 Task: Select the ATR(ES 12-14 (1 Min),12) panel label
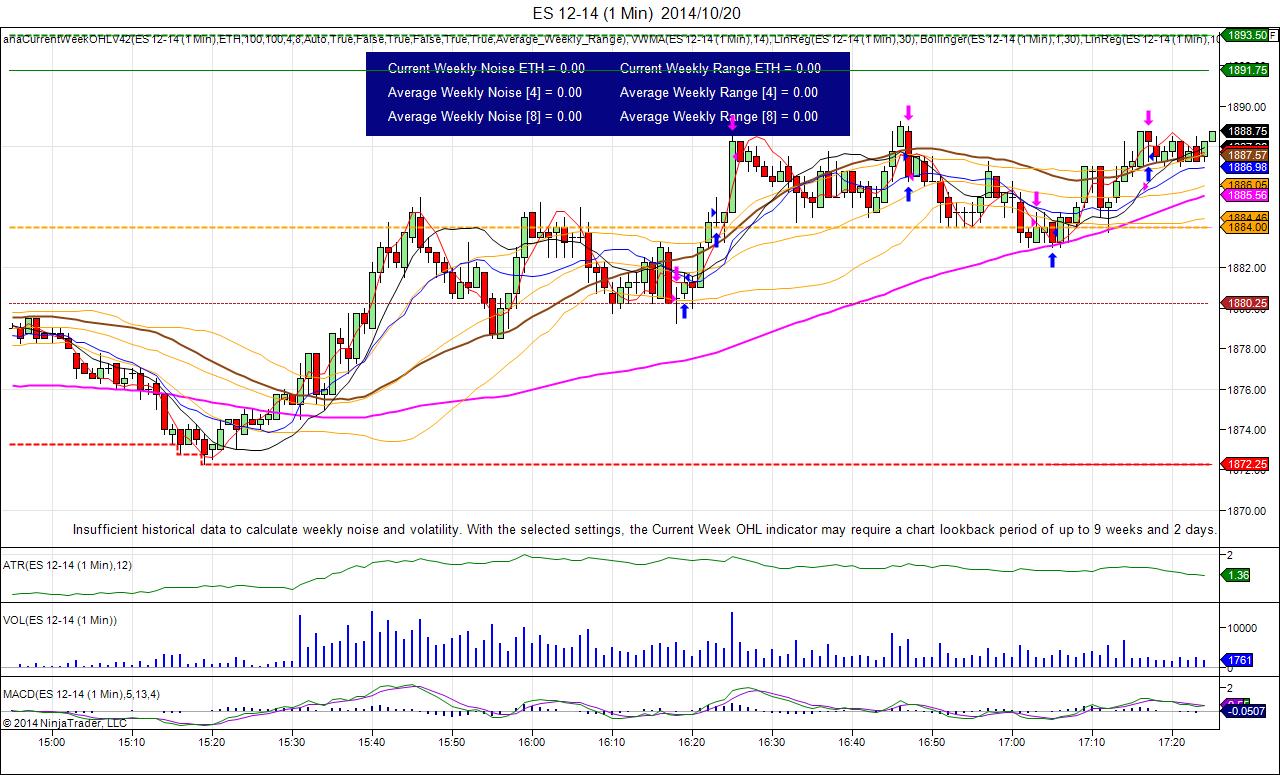(68, 565)
